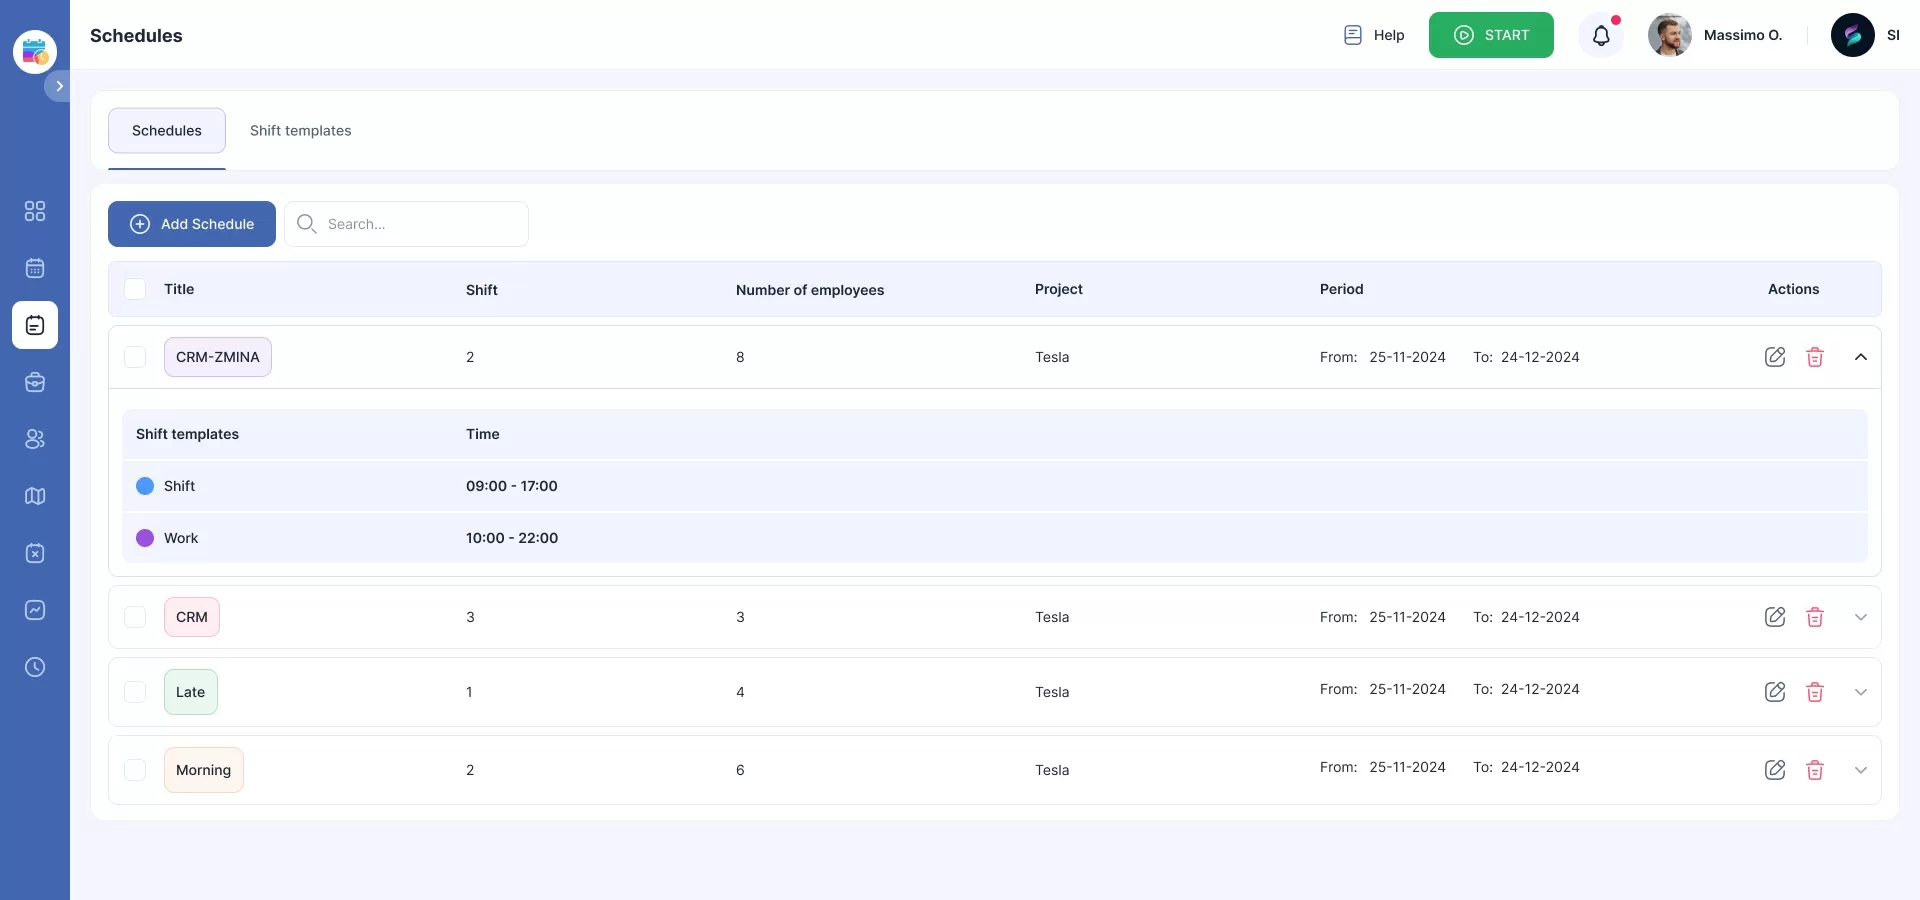Delete the Morning schedule
Image resolution: width=1920 pixels, height=900 pixels.
click(x=1815, y=770)
